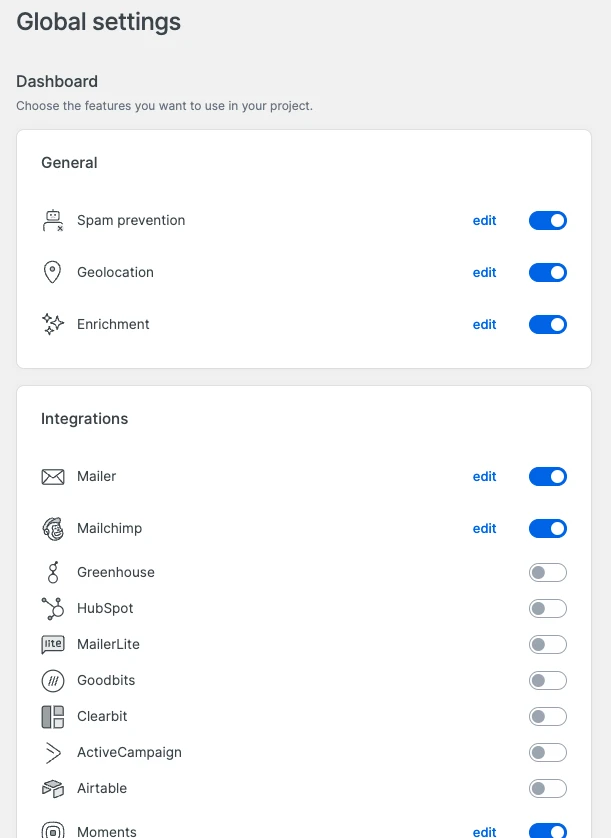Click the ActiveCampaign arrow icon
The image size is (611, 838).
coord(53,752)
